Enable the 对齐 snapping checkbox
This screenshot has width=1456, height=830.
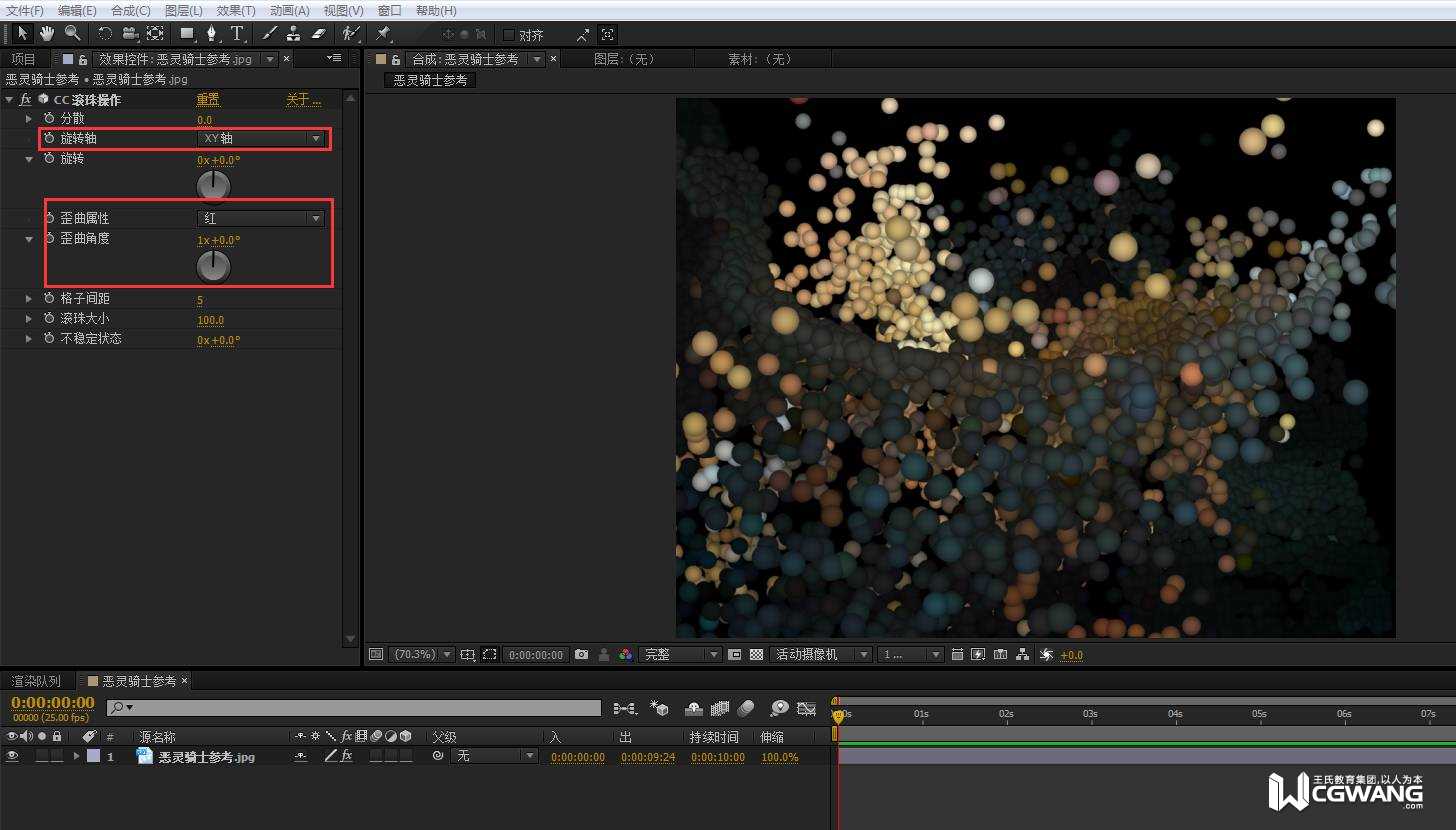tap(509, 34)
